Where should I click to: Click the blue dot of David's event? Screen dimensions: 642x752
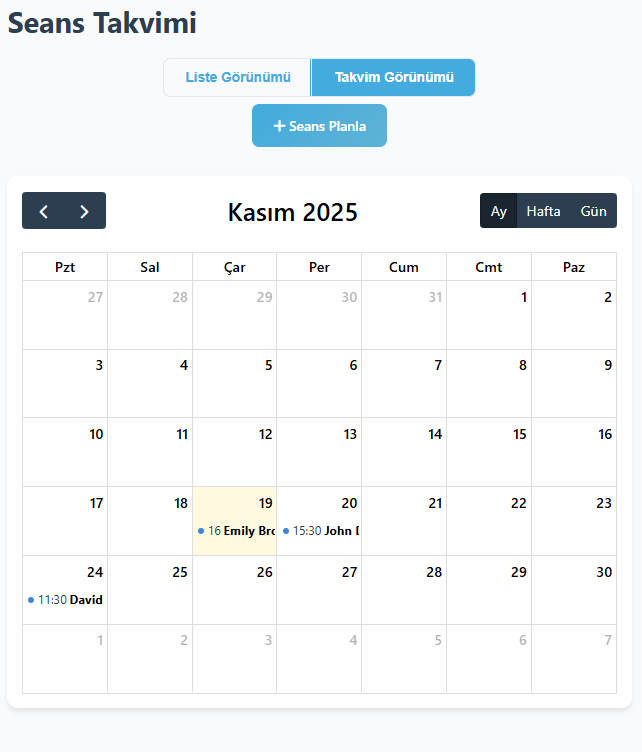tap(31, 600)
